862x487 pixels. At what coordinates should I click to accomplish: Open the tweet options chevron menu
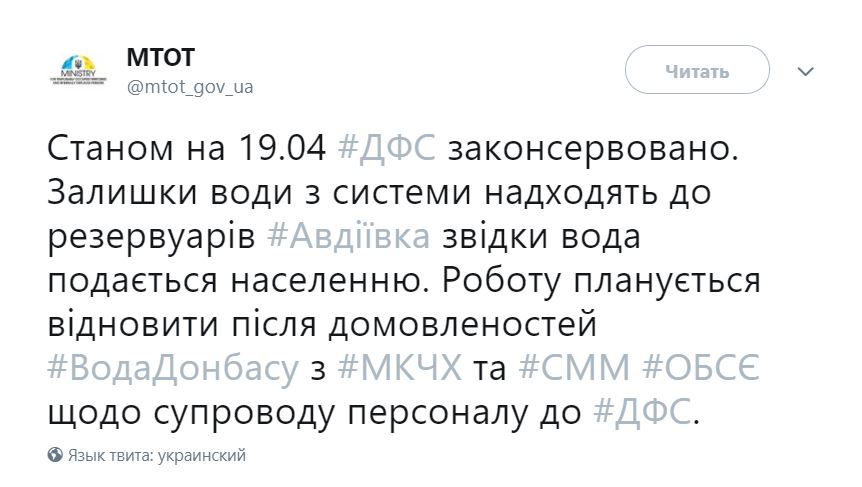[x=806, y=72]
